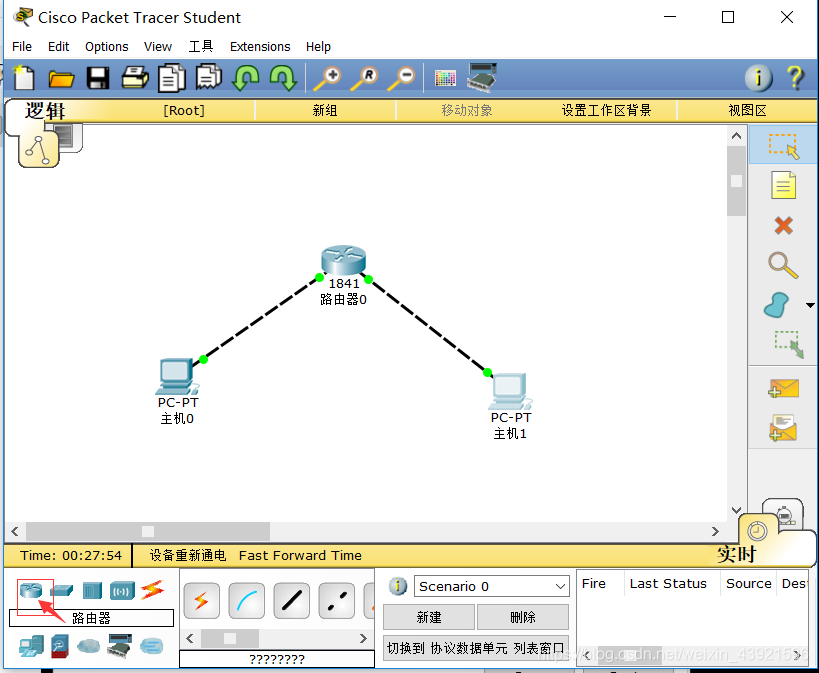The image size is (819, 673).
Task: Select PC 主机1 on the canvas
Action: pyautogui.click(x=510, y=391)
